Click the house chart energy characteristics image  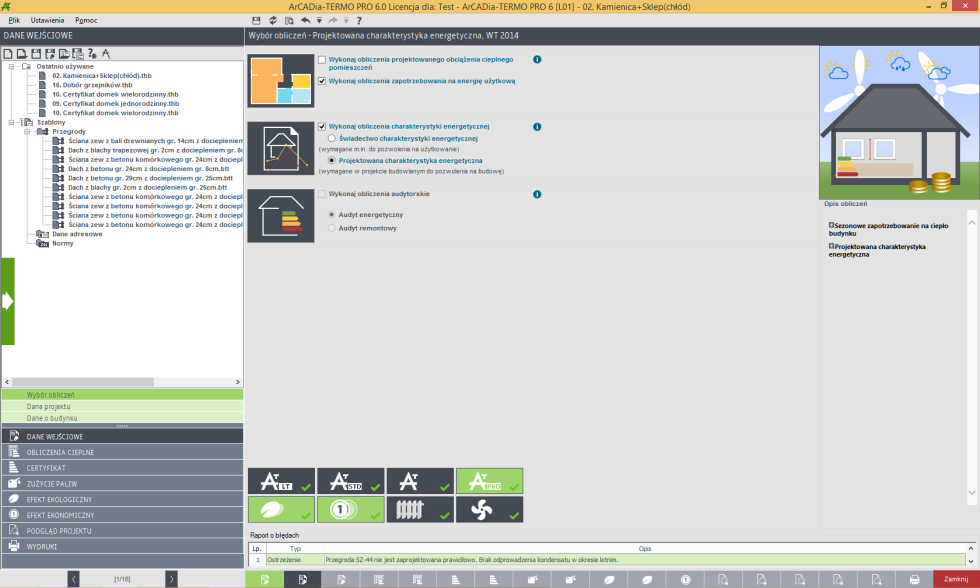[x=281, y=148]
